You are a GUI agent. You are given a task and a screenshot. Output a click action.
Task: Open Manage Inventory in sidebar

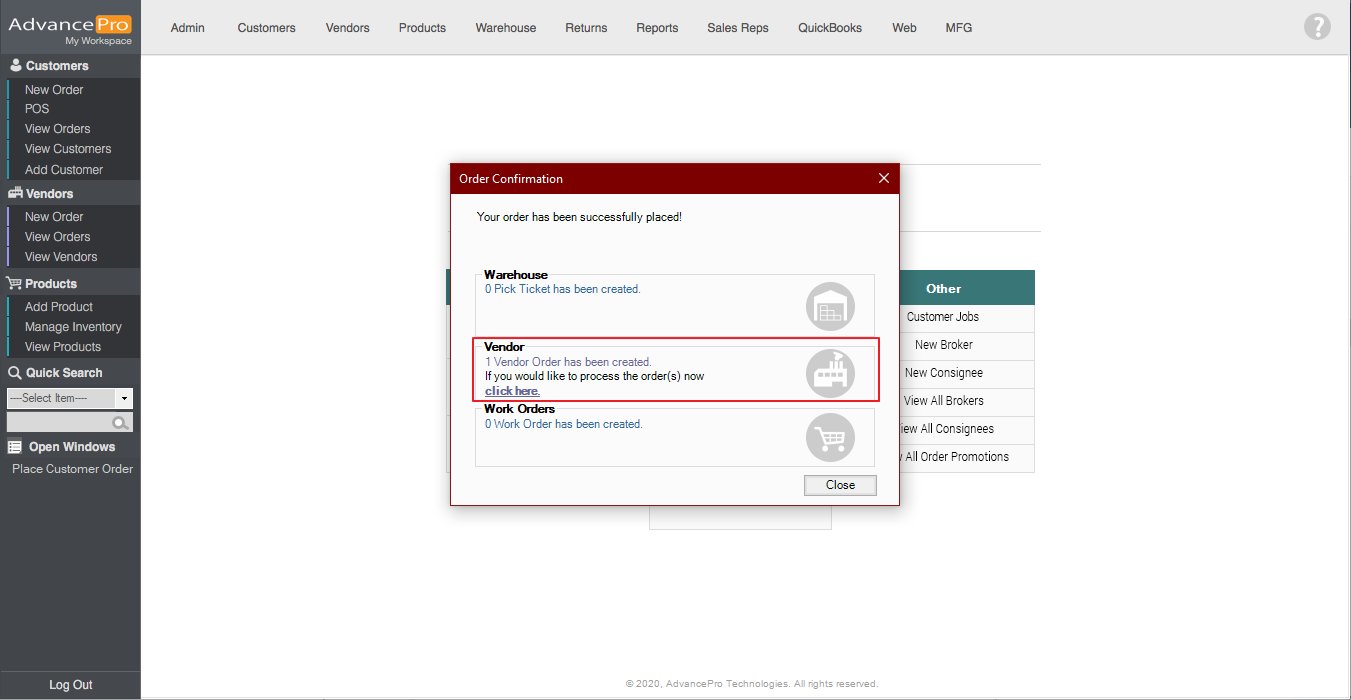[x=73, y=327]
